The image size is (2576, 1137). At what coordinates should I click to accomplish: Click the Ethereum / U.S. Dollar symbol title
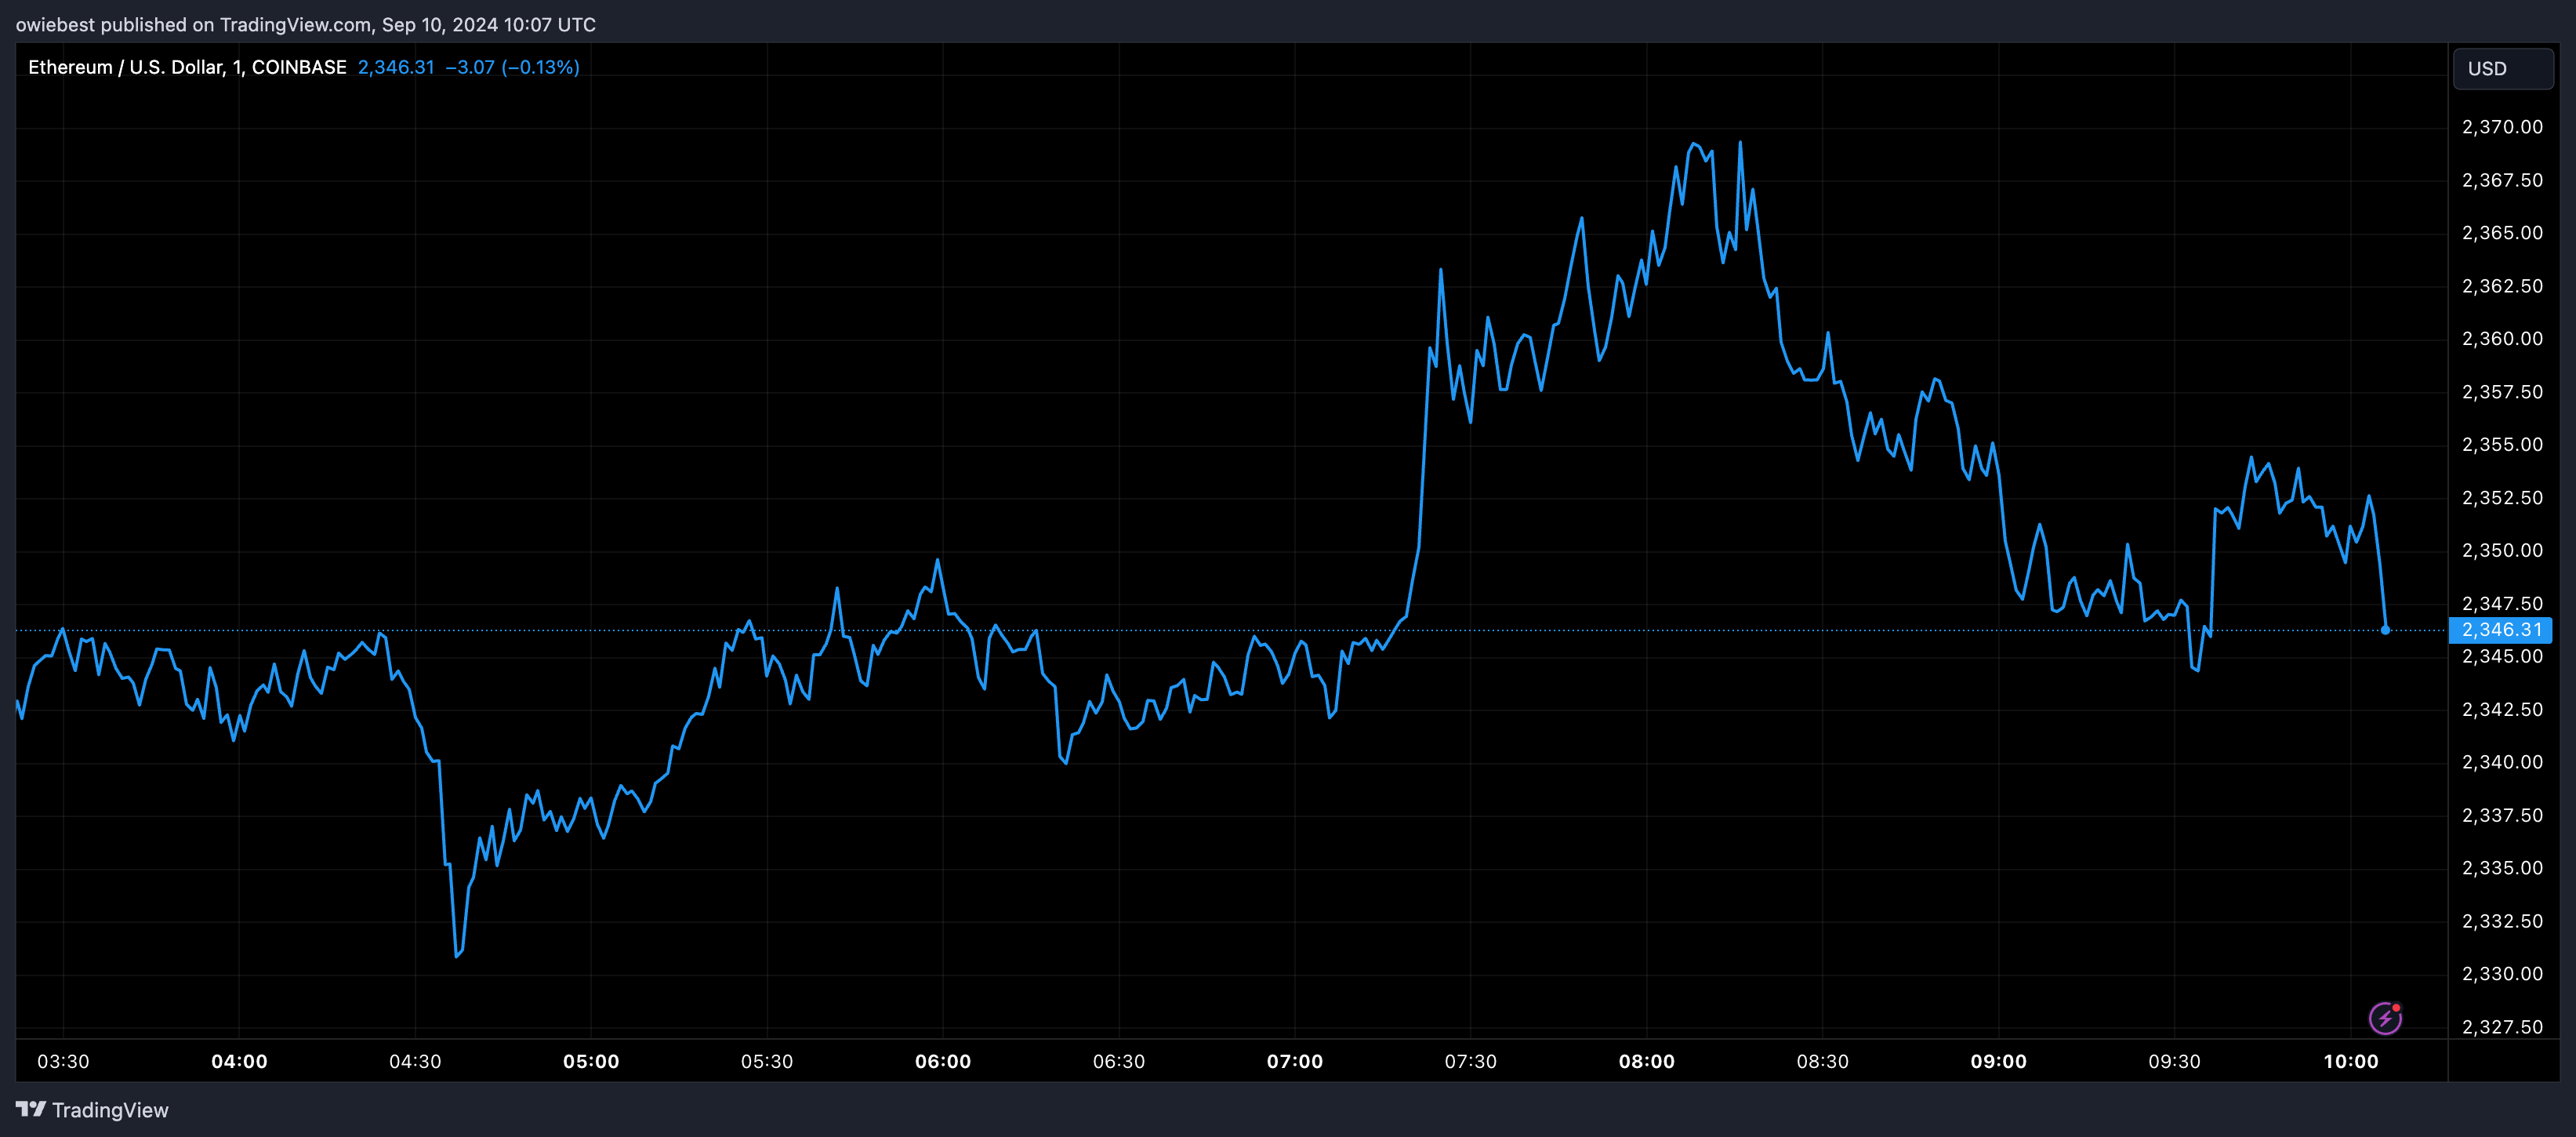[187, 67]
